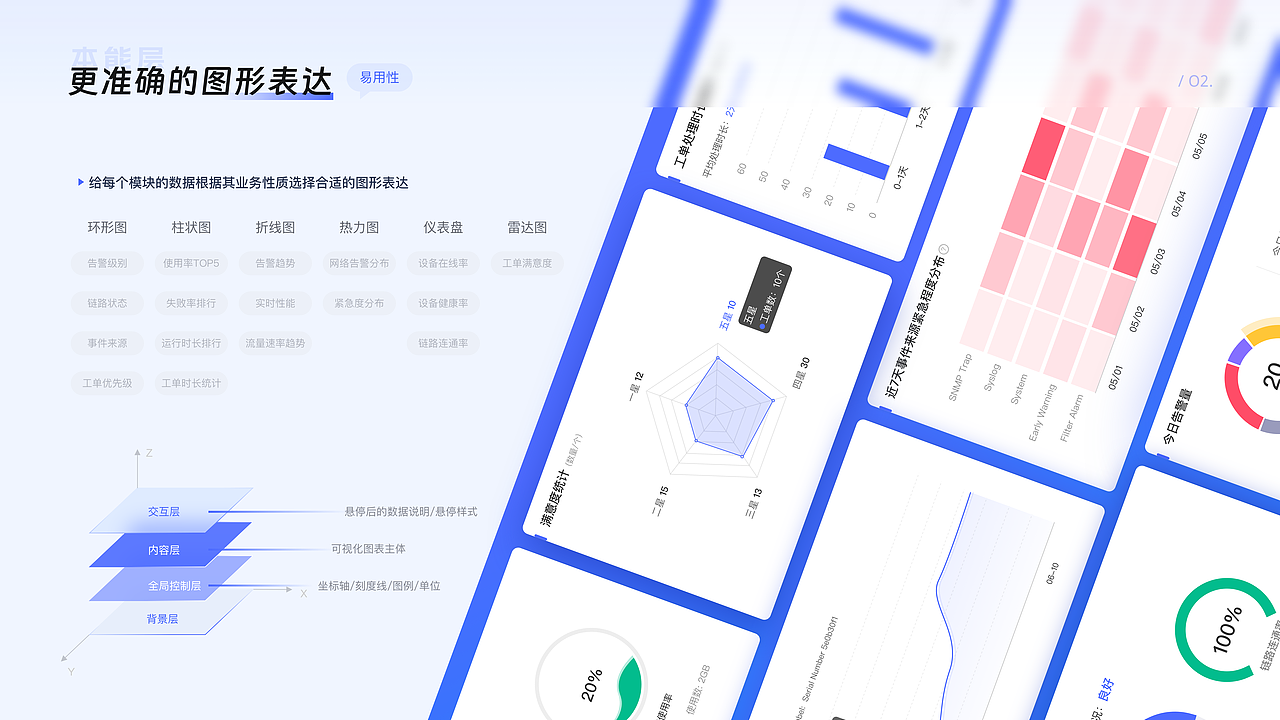Viewport: 1280px width, 720px height.
Task: Click the 链路状态 chip
Action: pos(107,303)
